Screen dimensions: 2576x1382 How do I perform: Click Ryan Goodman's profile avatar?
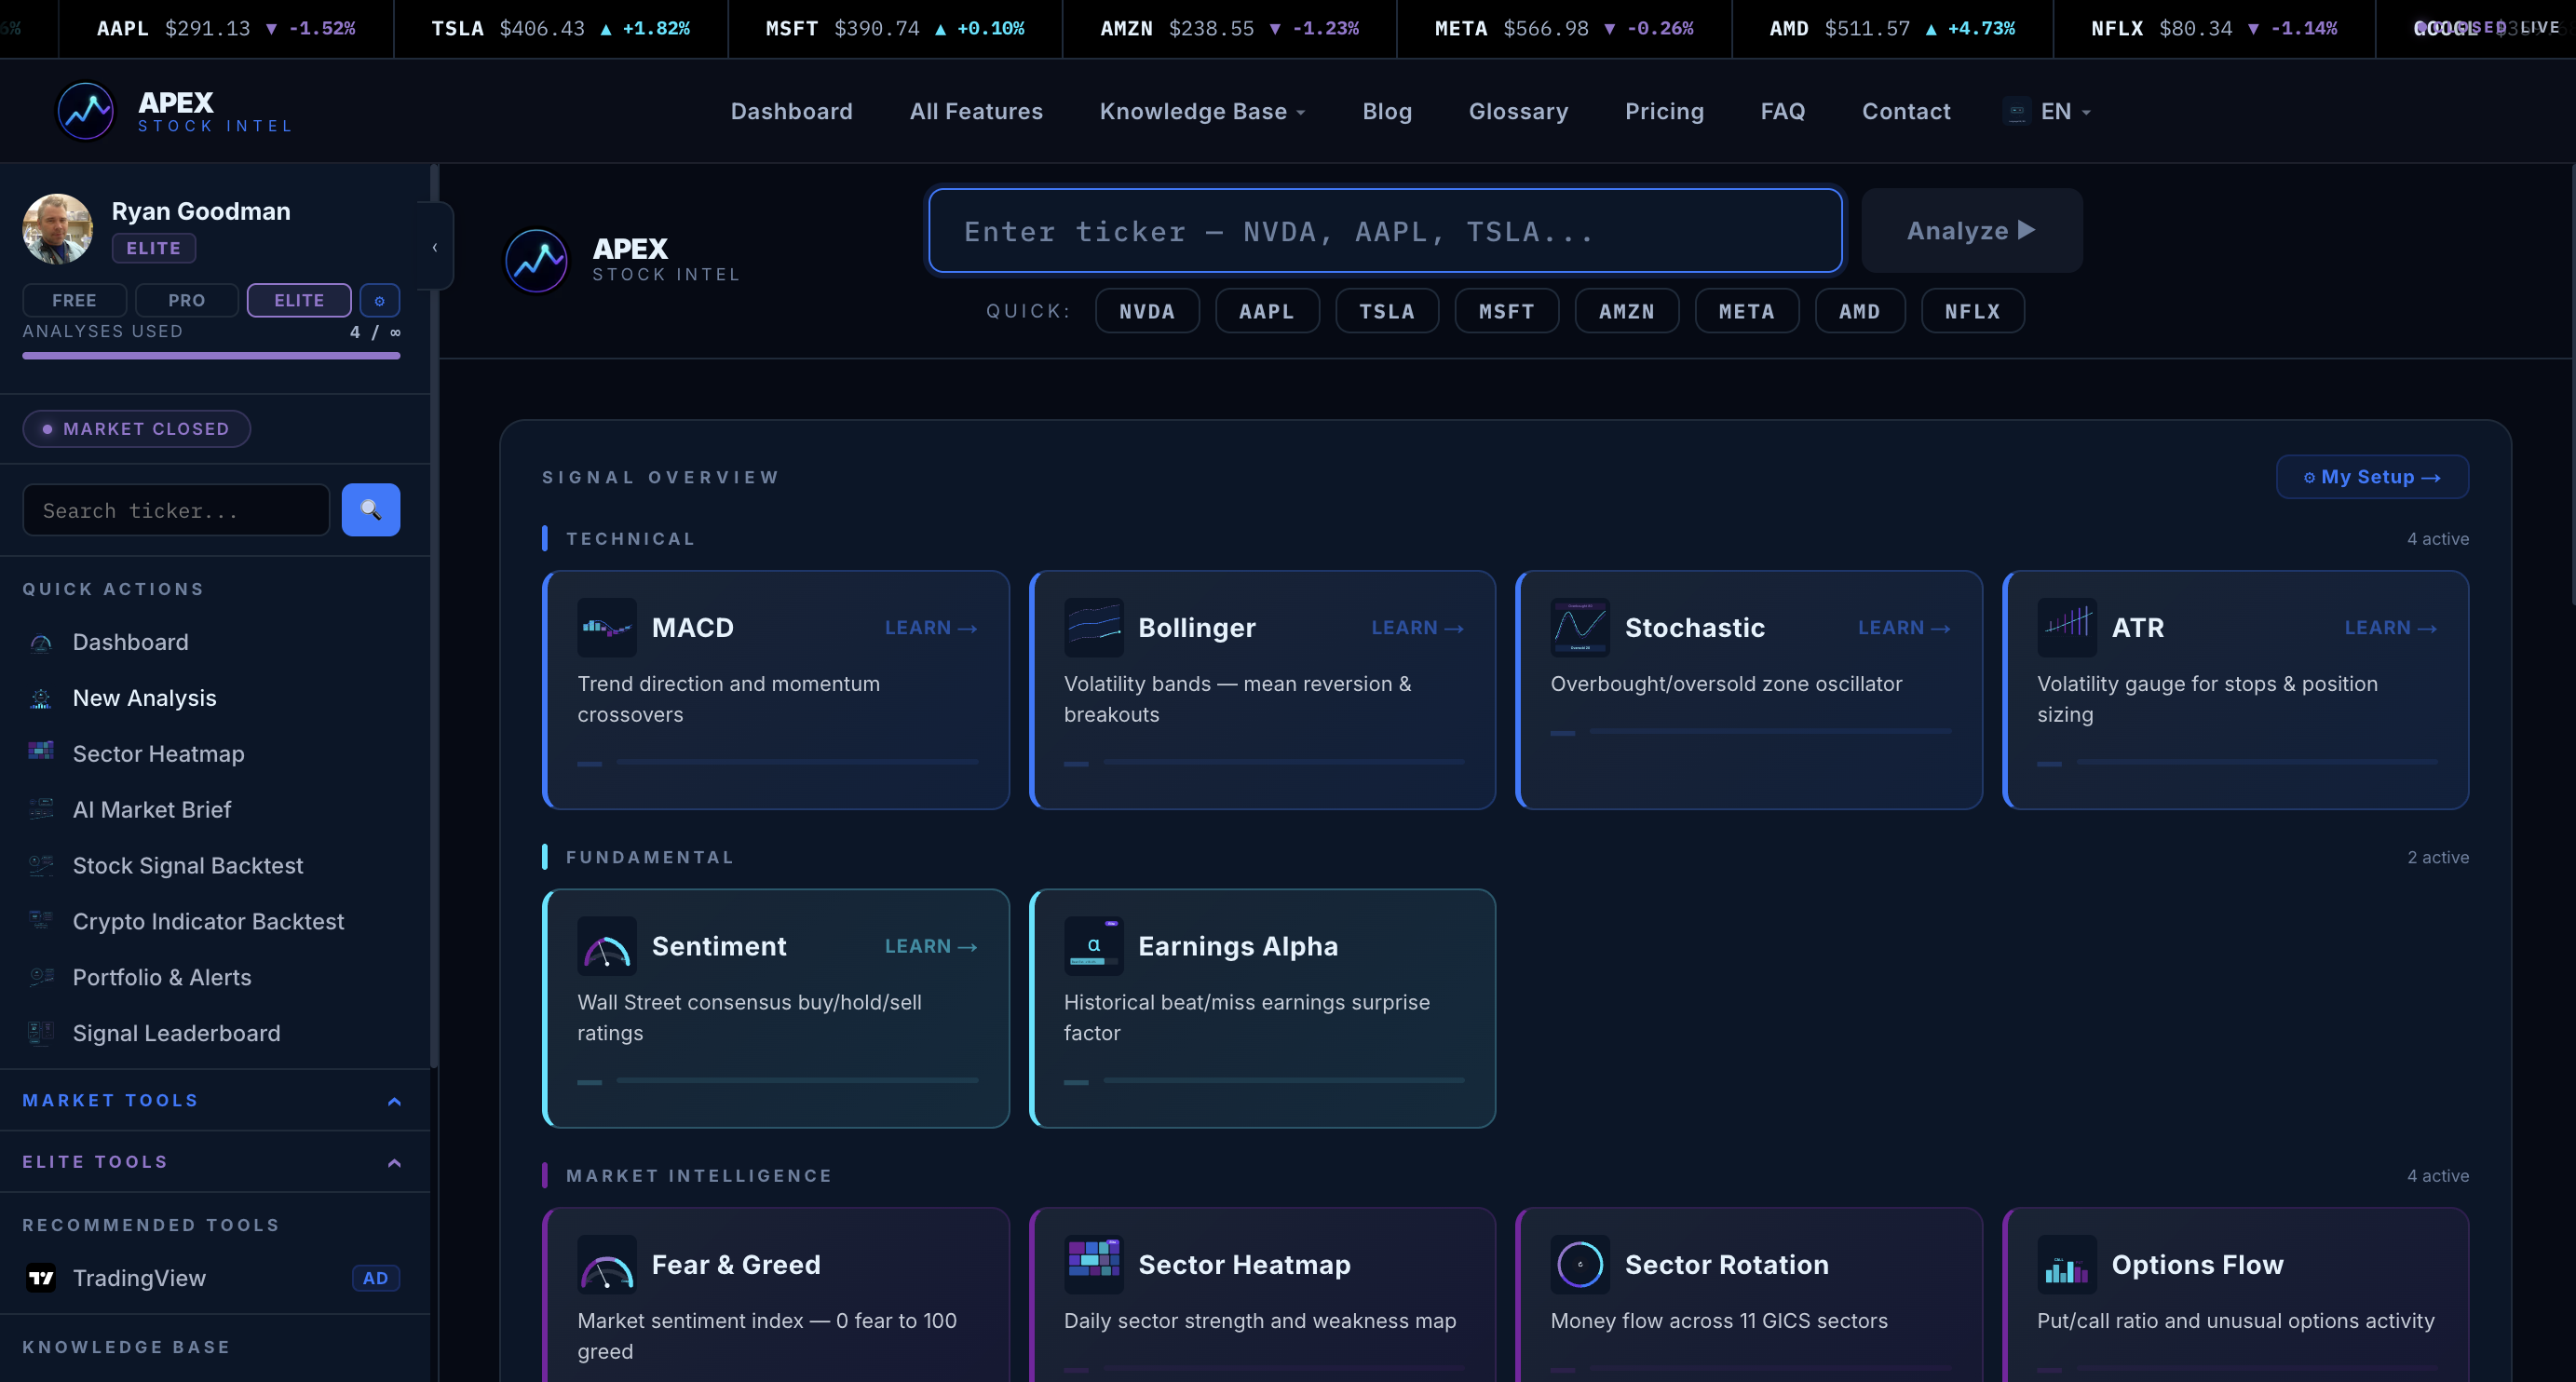(x=57, y=229)
